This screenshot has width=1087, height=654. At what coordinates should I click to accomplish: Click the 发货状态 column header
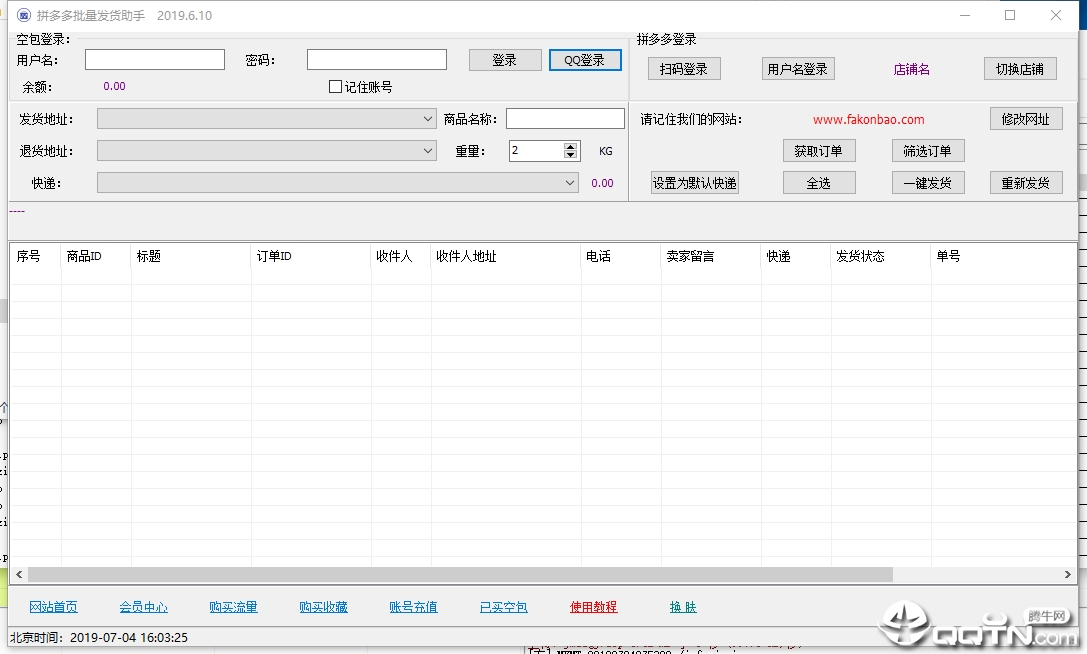tap(880, 256)
